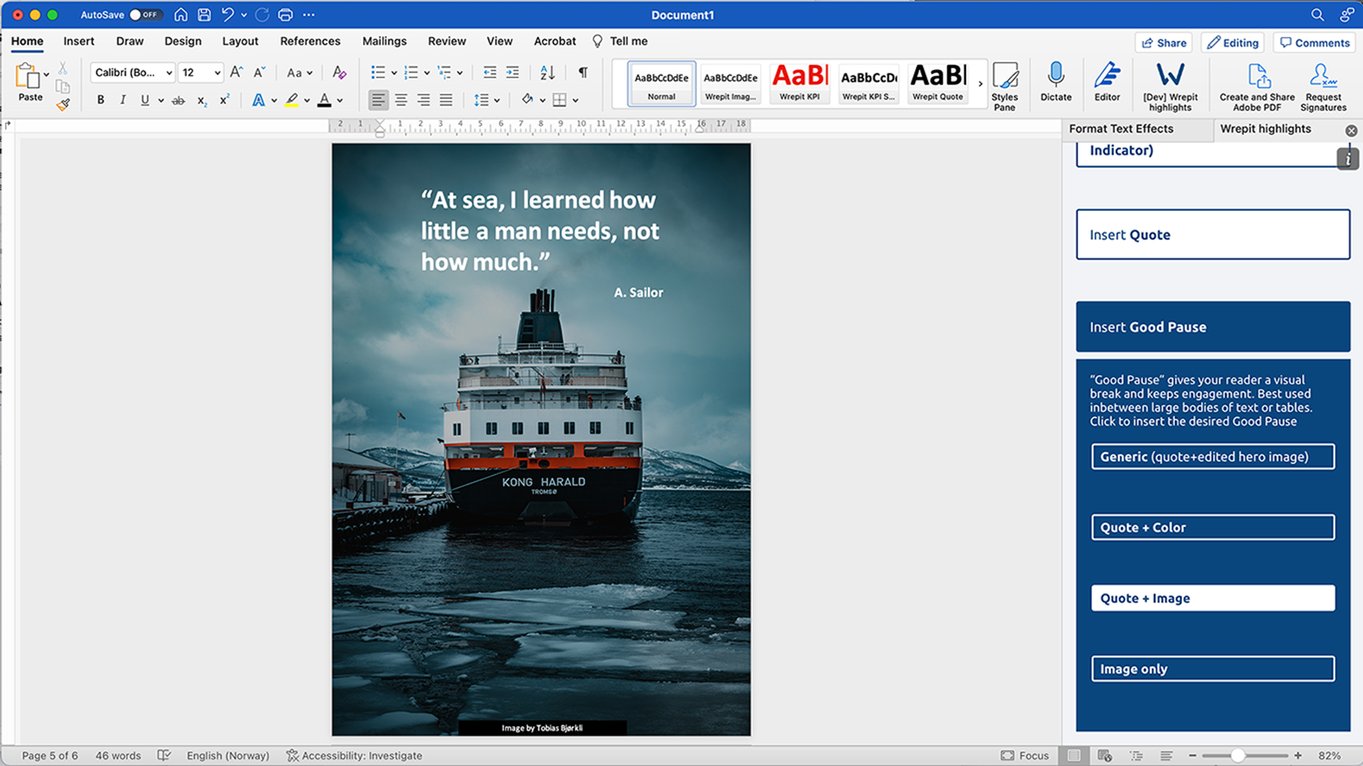Apply the Wrepit Quote style
The width and height of the screenshot is (1363, 766).
(938, 82)
